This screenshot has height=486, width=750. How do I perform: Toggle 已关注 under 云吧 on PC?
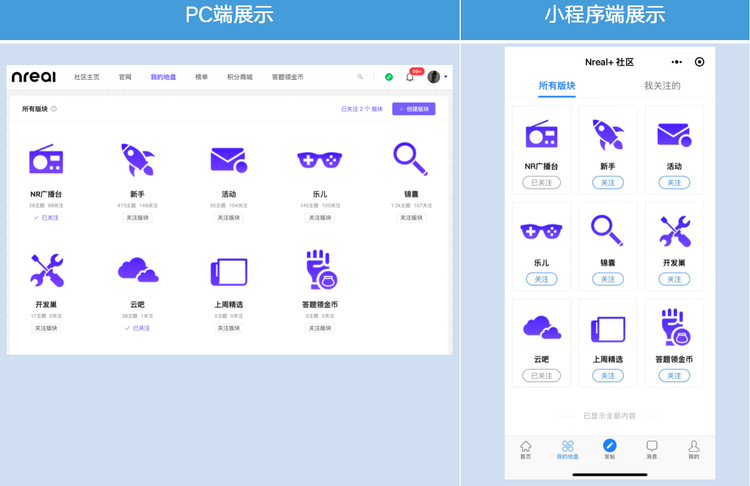point(137,328)
